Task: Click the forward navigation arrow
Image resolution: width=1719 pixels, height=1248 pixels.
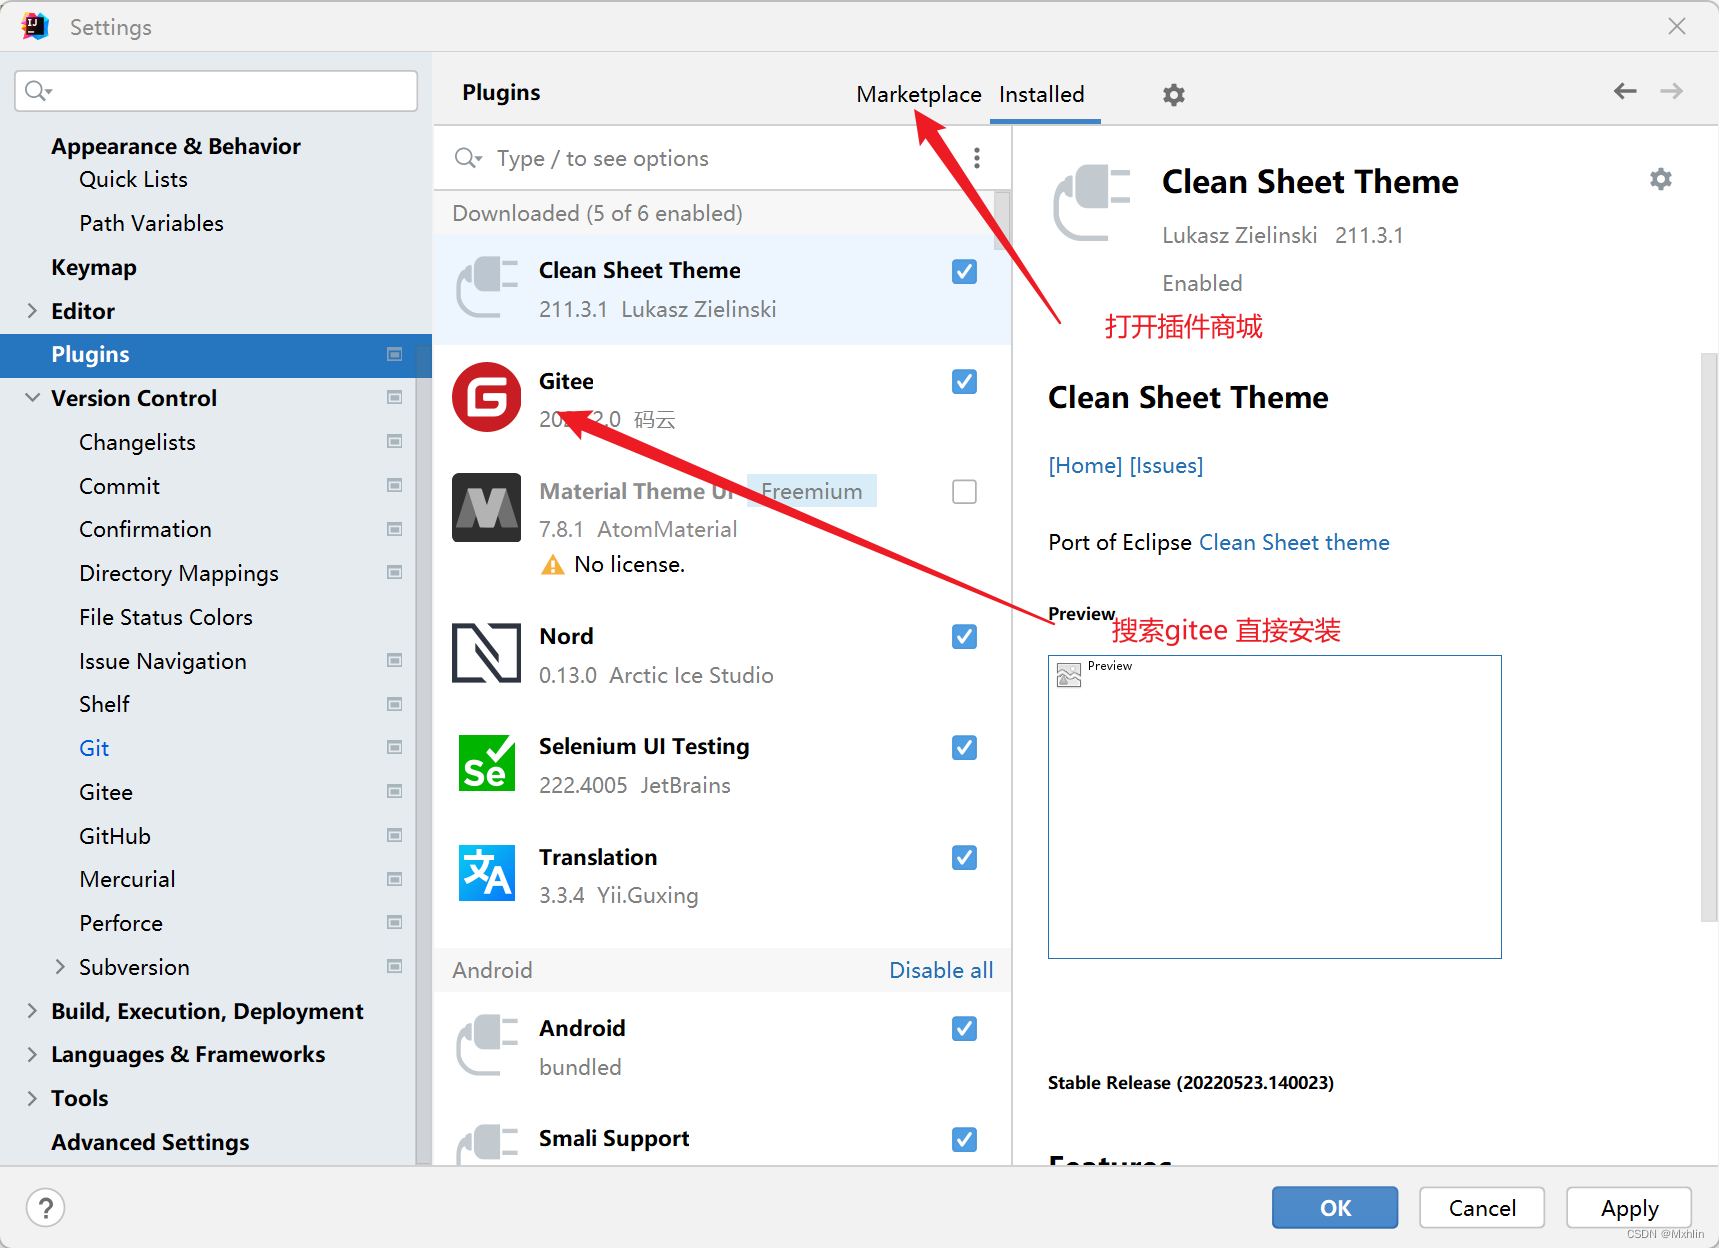Action: (1671, 91)
